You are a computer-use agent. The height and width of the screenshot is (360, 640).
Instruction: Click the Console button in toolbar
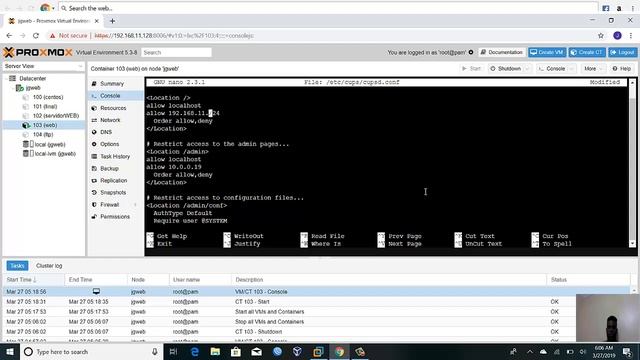coord(552,69)
